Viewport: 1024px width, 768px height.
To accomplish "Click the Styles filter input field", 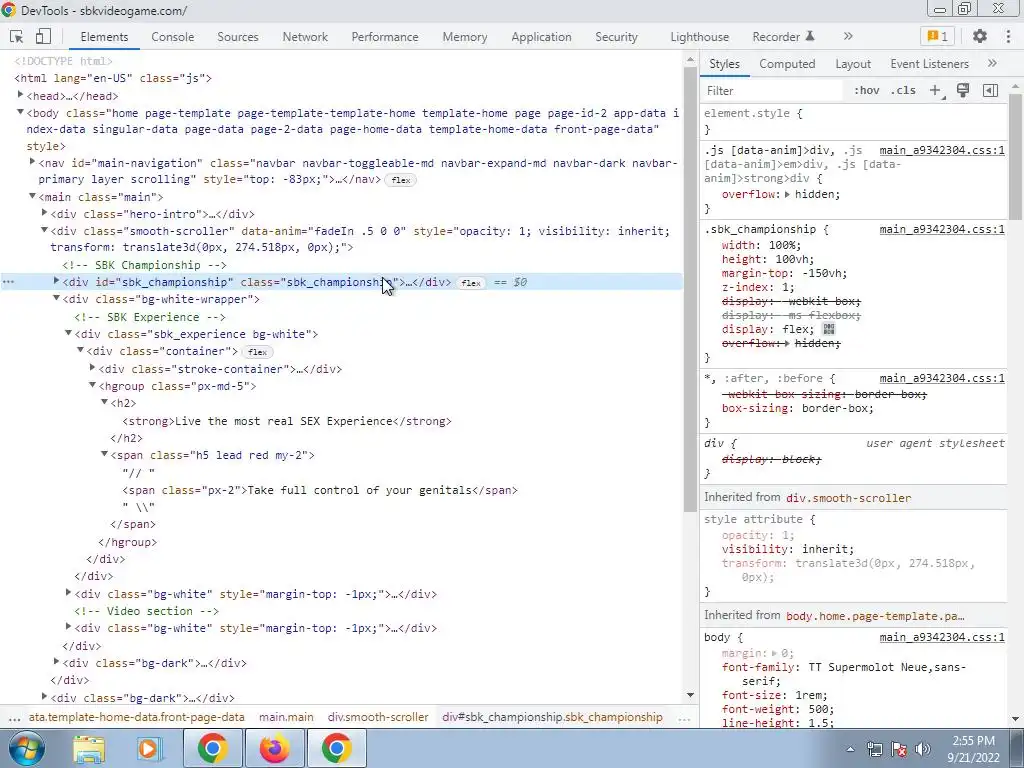I will point(774,91).
